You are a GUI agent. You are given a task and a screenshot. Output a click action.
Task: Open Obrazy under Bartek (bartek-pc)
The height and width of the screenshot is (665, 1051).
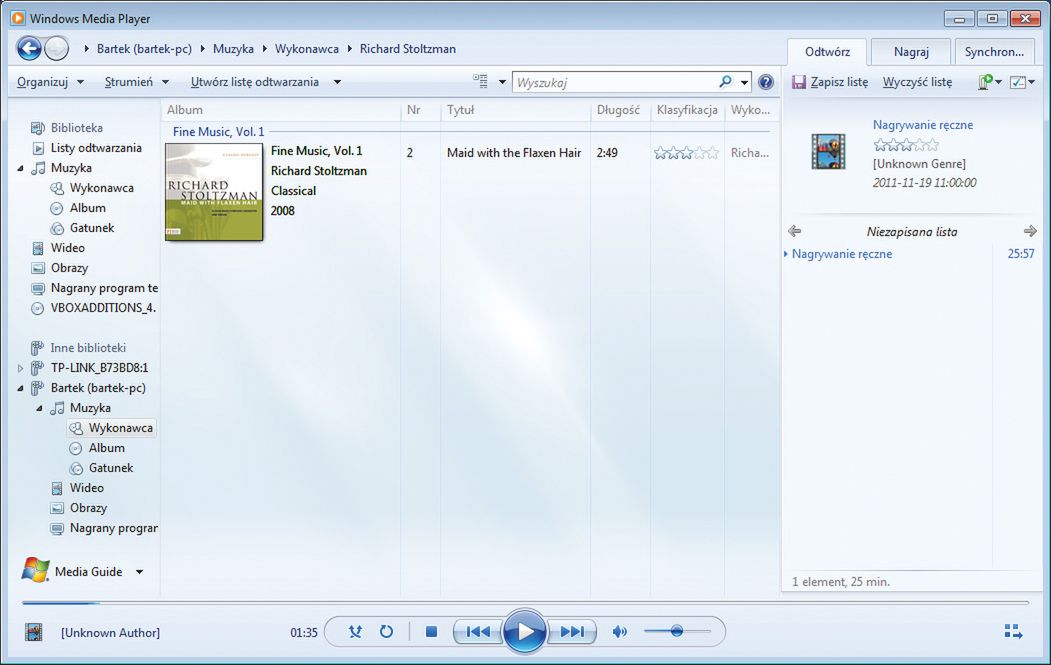88,508
